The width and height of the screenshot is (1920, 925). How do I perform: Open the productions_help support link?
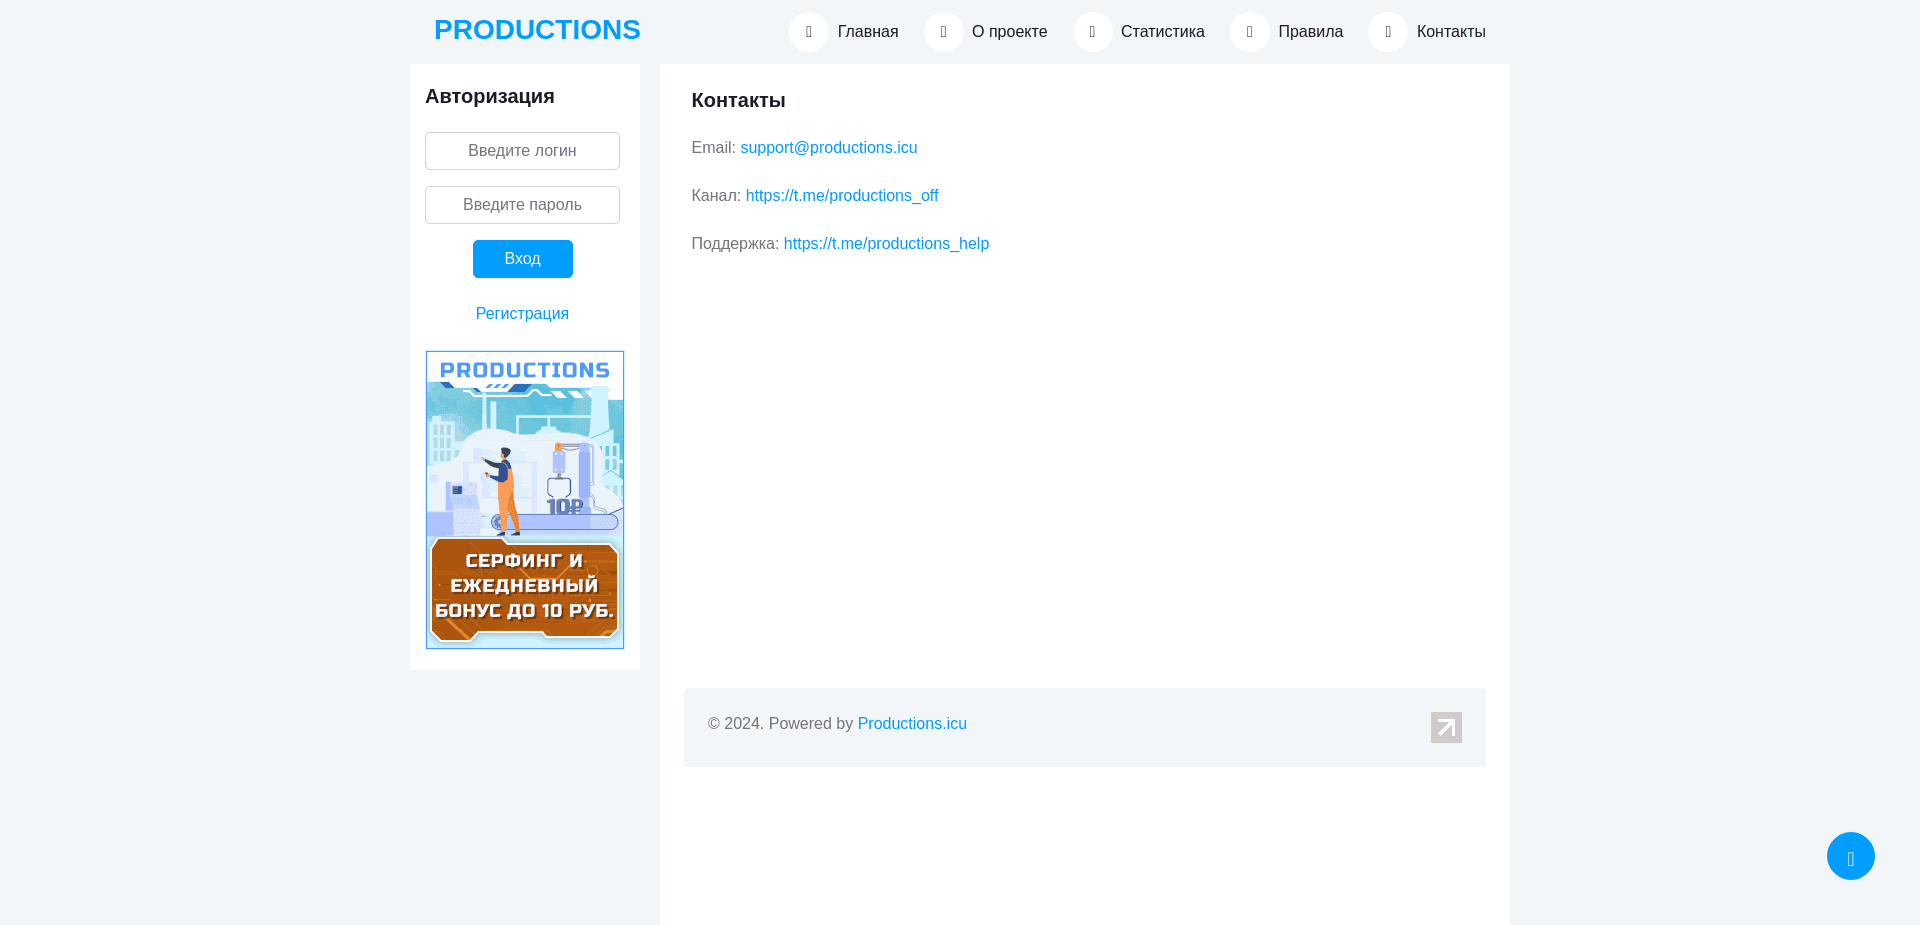886,243
